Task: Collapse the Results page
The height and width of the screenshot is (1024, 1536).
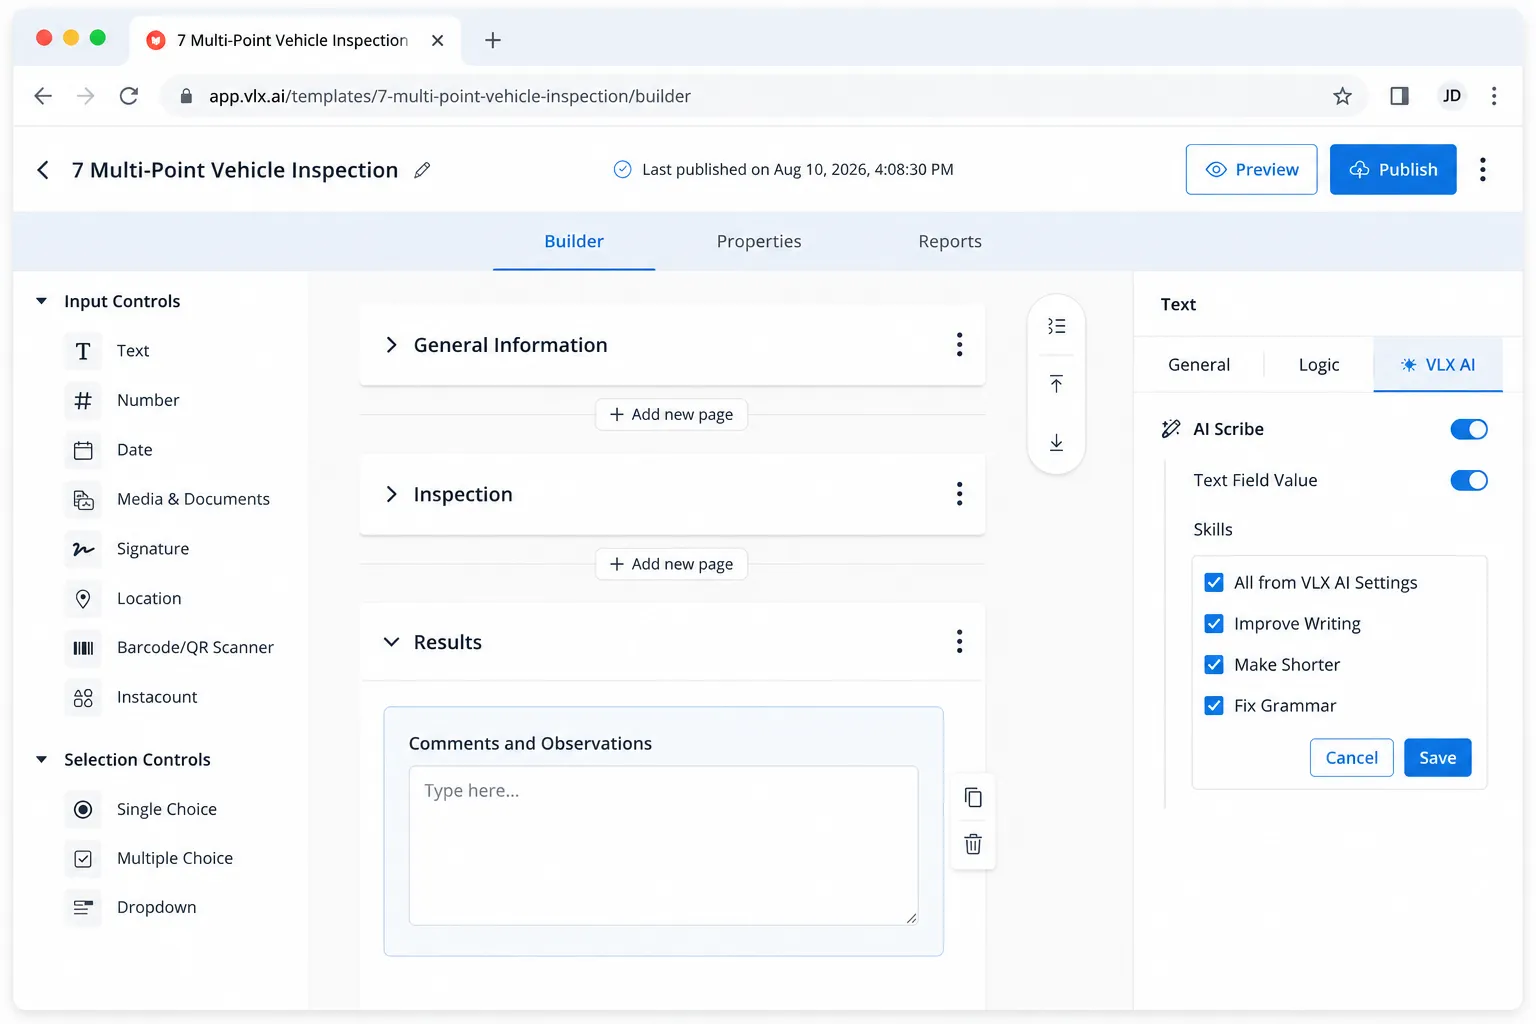Action: pyautogui.click(x=391, y=642)
